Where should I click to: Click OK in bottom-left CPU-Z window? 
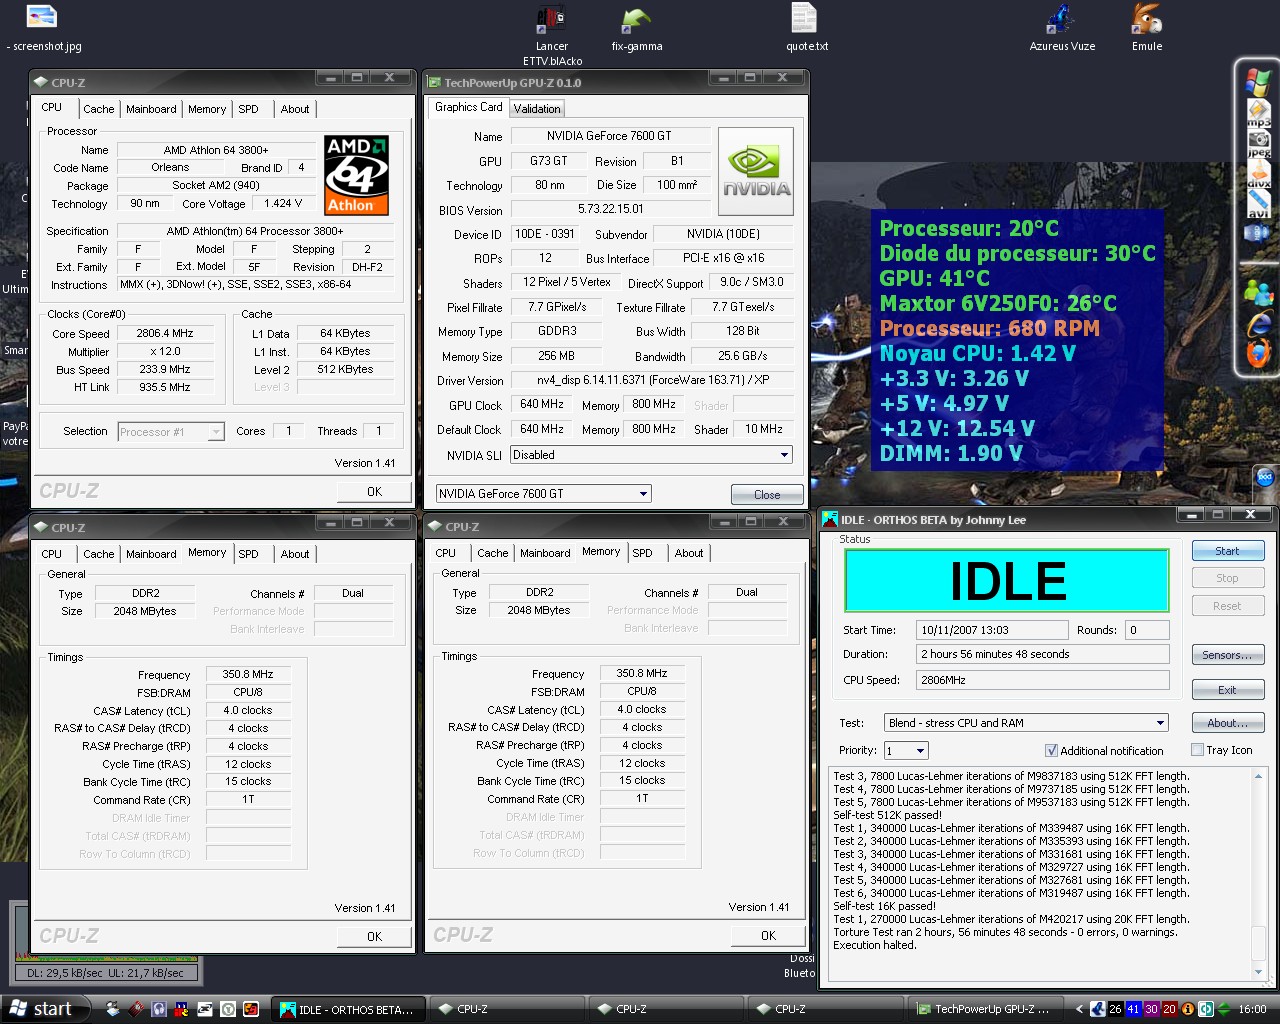point(374,936)
